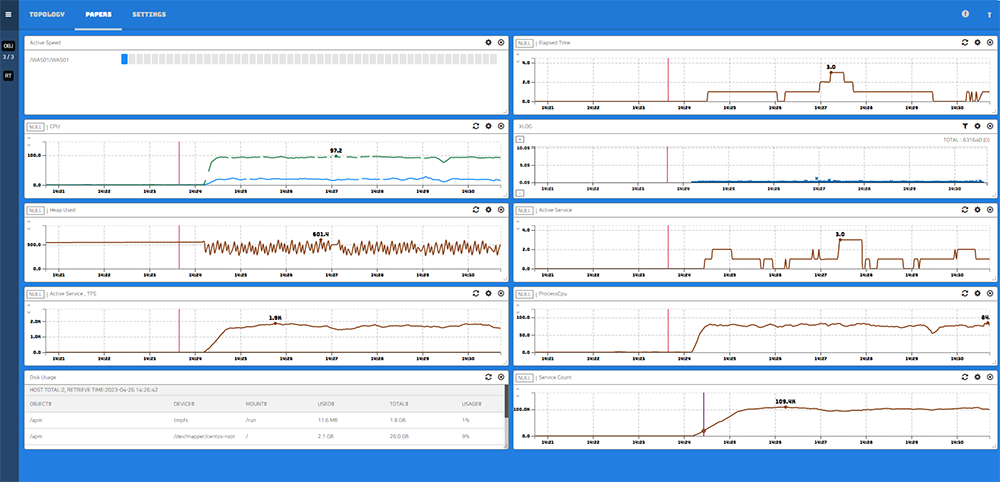The height and width of the screenshot is (482, 1000).
Task: Click NULL tag on Heap Used panel
Action: (35, 210)
